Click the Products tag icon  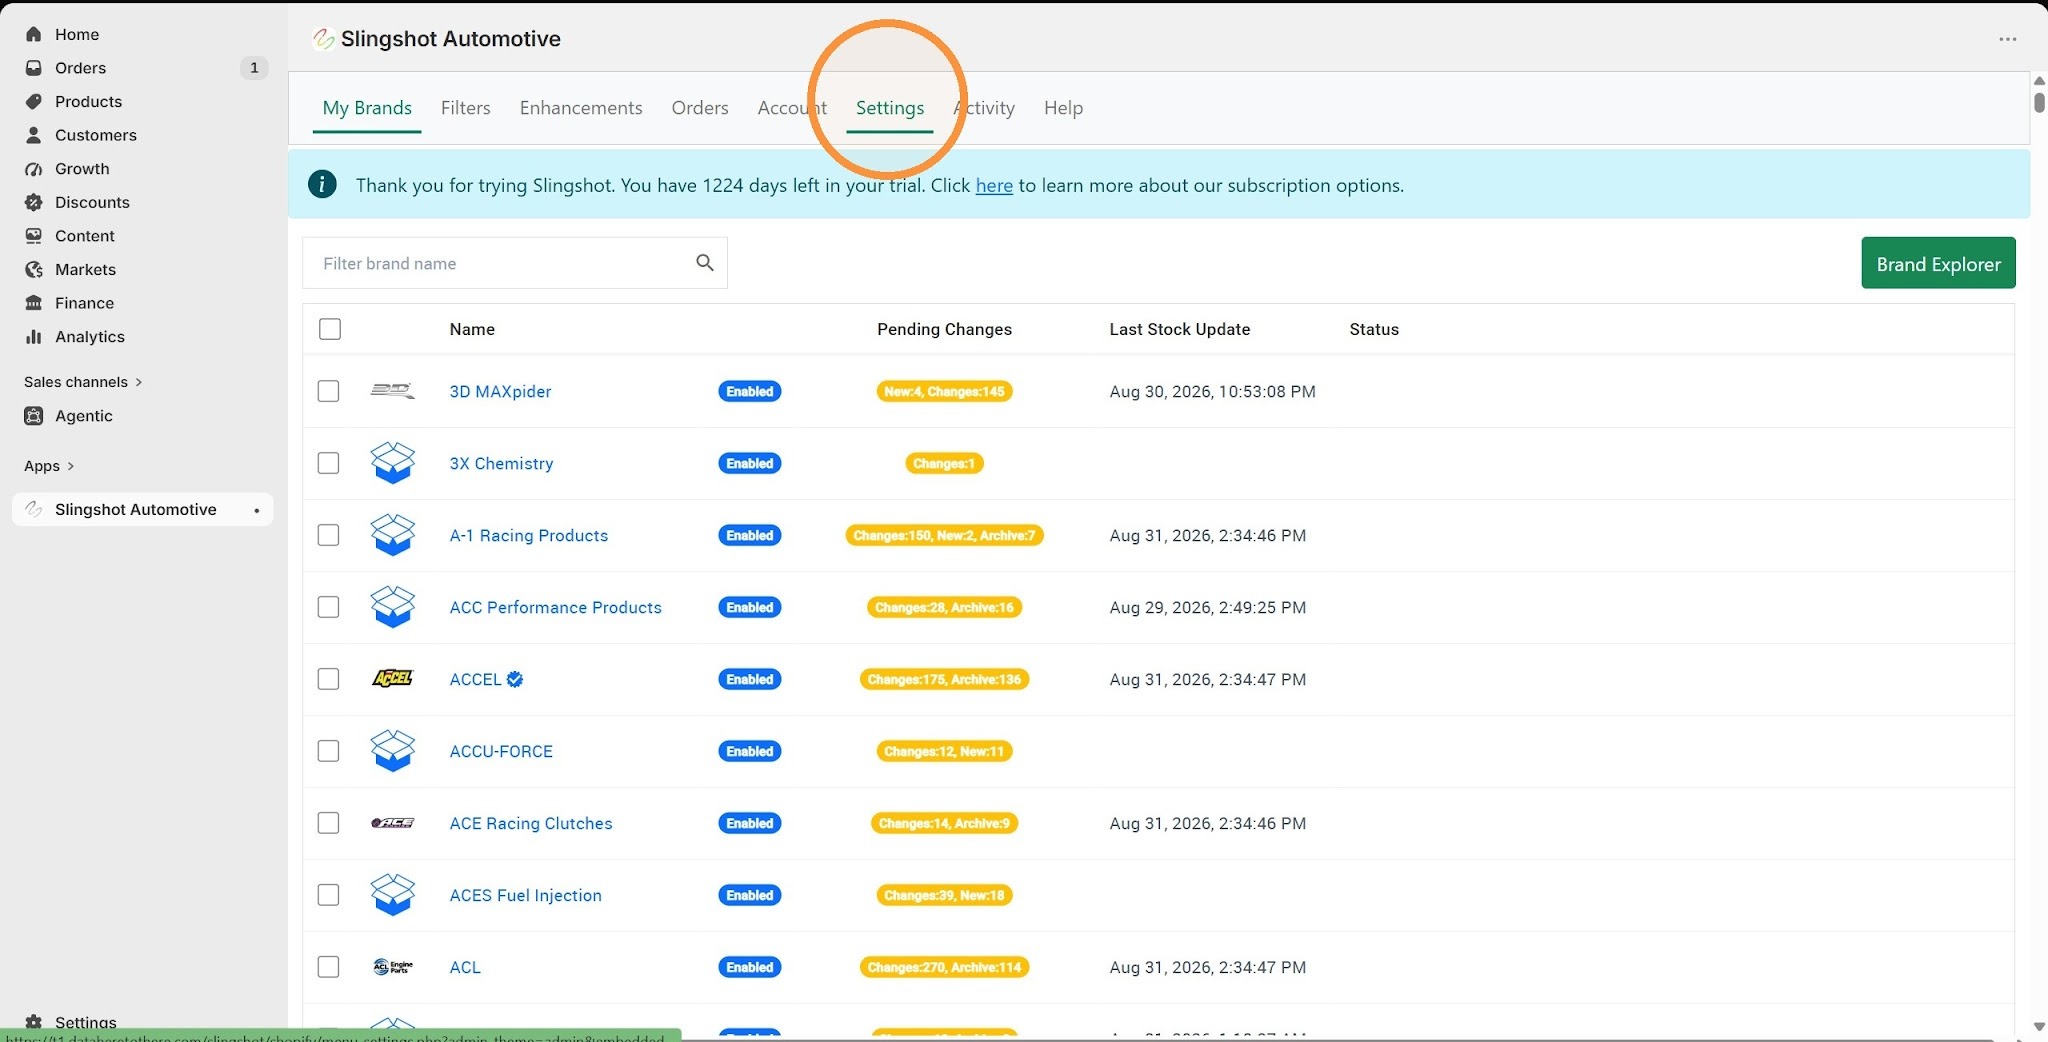click(x=34, y=102)
